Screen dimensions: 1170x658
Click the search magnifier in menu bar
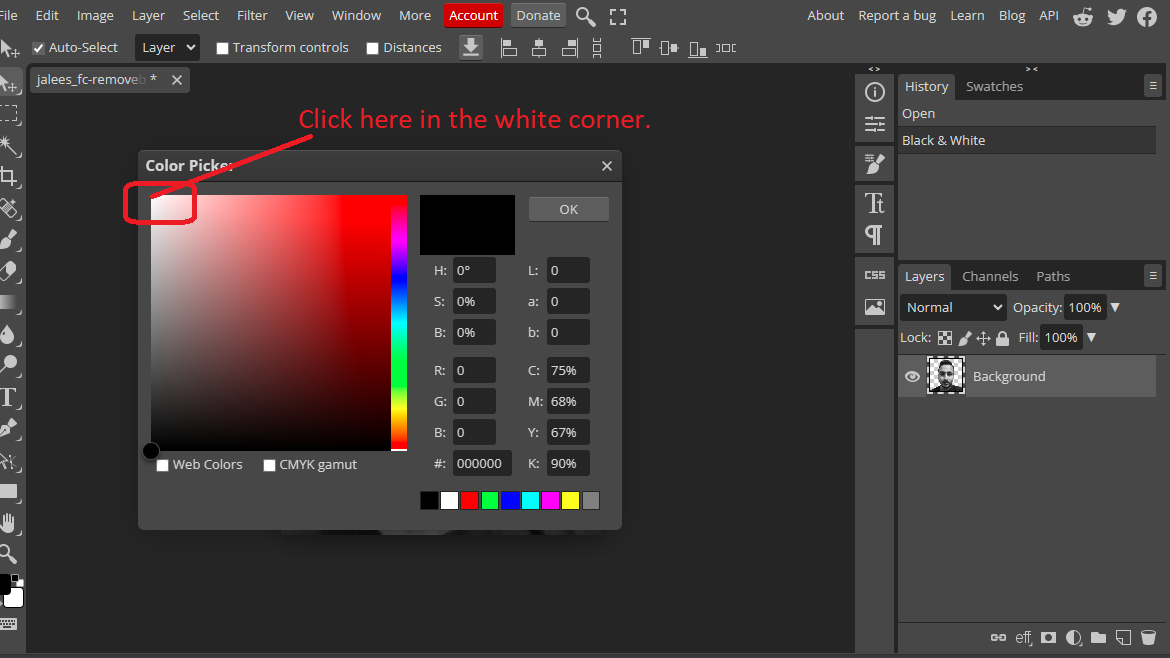586,16
